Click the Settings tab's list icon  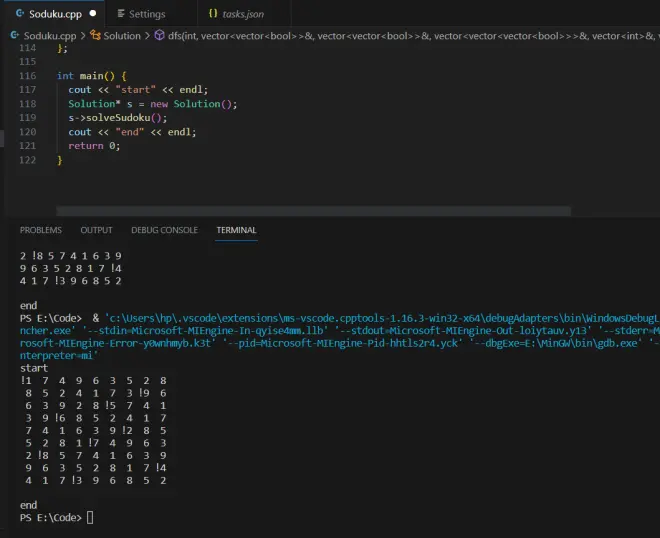pyautogui.click(x=120, y=14)
